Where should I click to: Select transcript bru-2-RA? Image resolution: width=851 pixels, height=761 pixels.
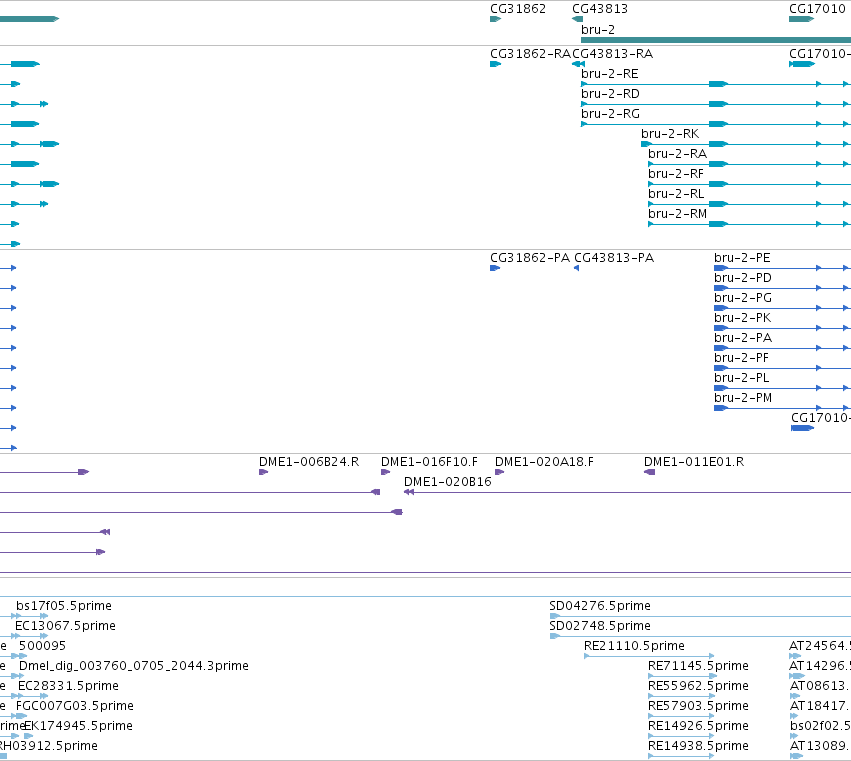[677, 154]
